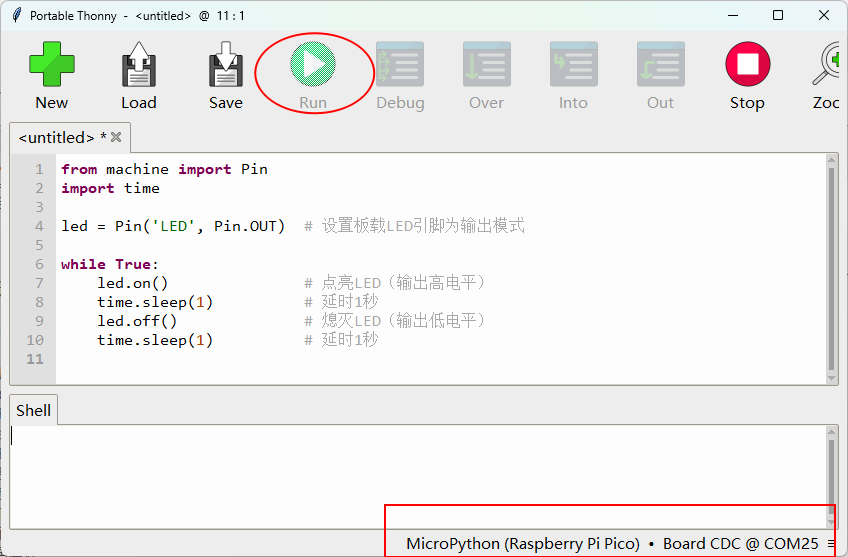Click the code 'led = Pin('LED', Pin.OUT)'
The width and height of the screenshot is (848, 557).
[x=173, y=226]
